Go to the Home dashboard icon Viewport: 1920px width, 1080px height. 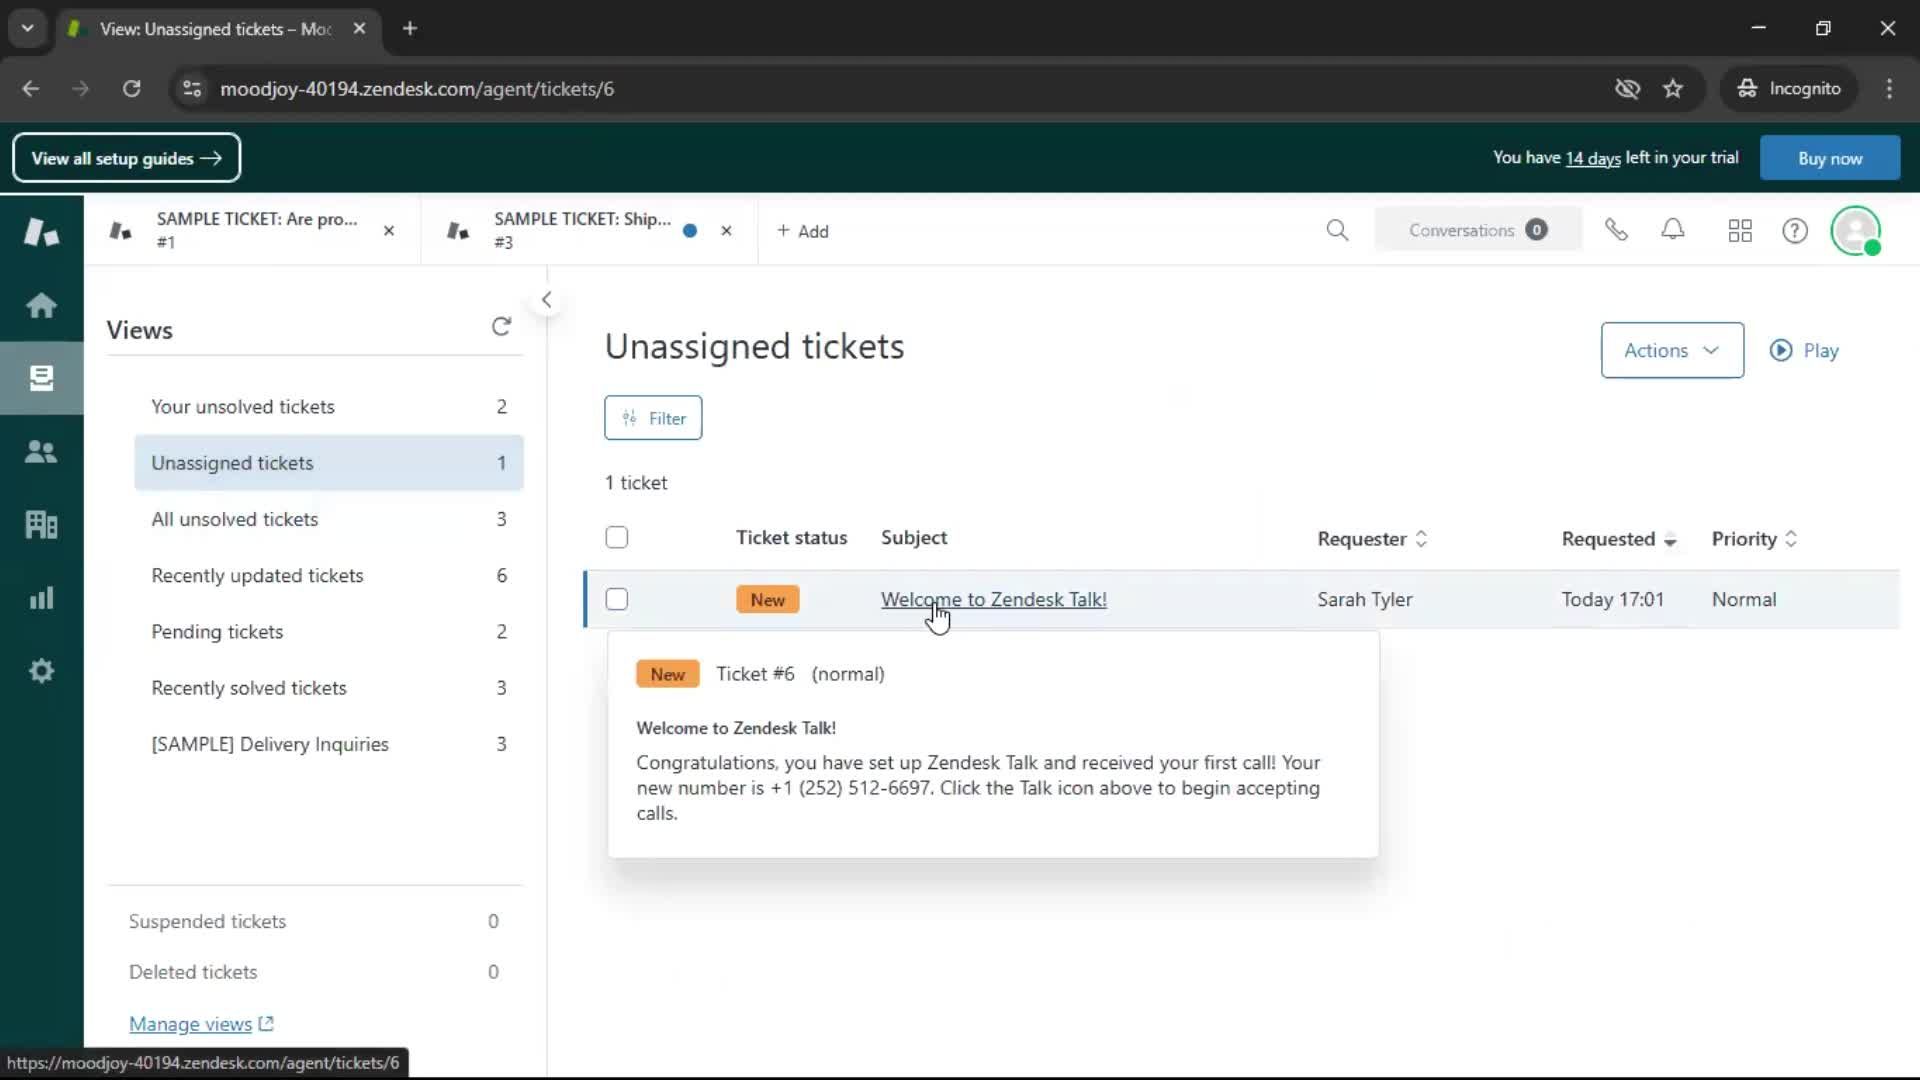[x=41, y=305]
